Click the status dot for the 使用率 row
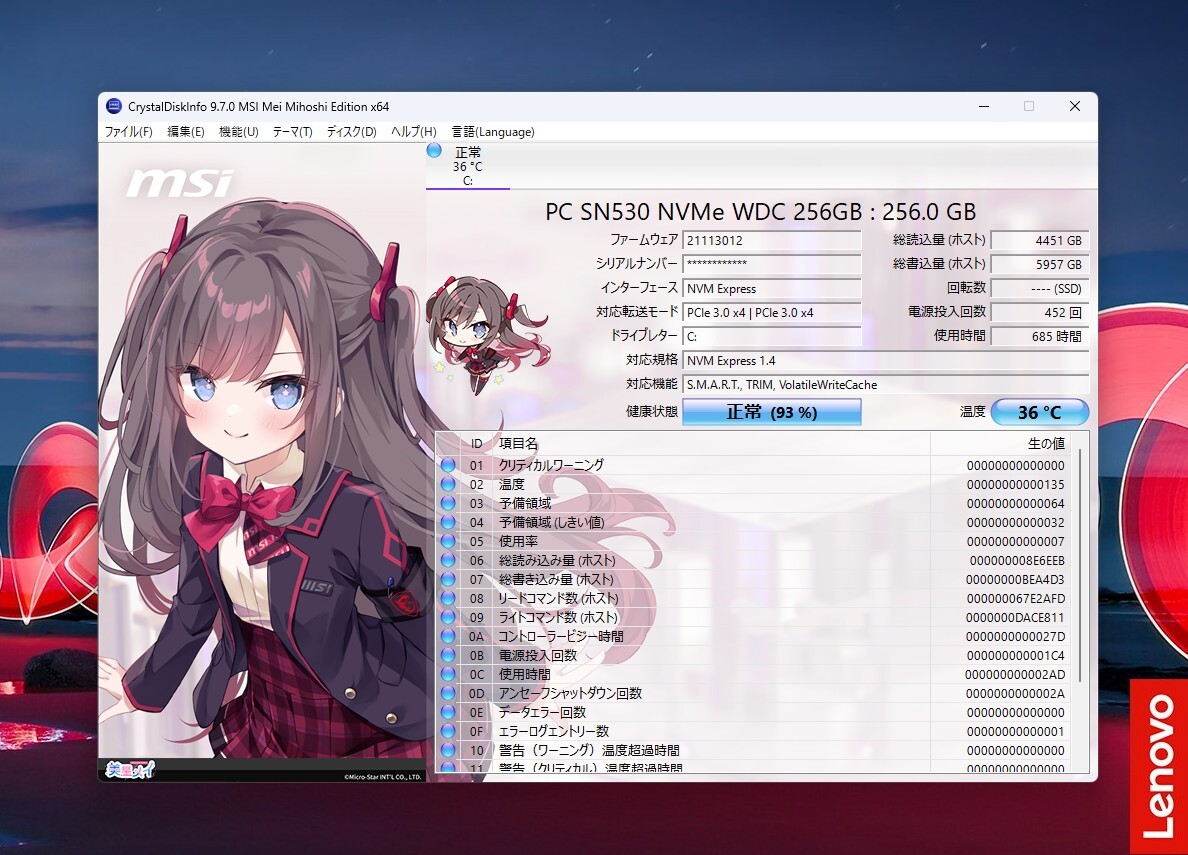This screenshot has width=1188, height=855. 447,541
